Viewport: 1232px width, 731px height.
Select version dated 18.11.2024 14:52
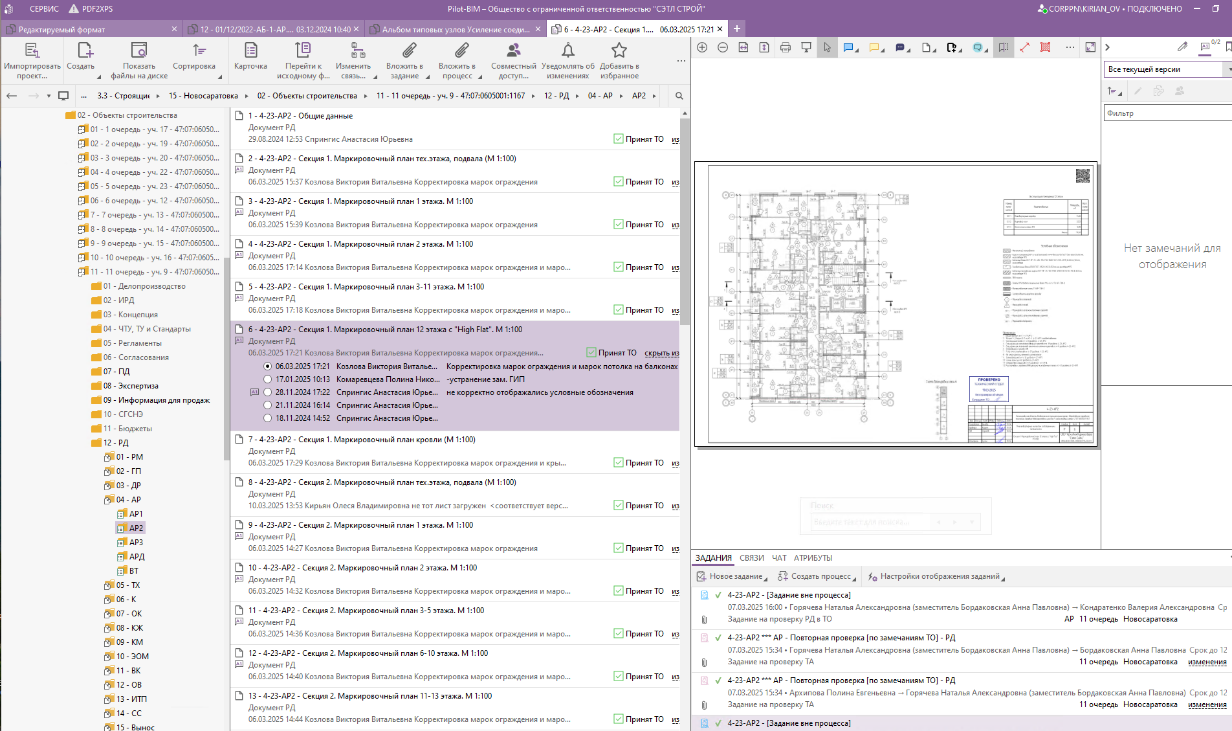click(x=267, y=419)
